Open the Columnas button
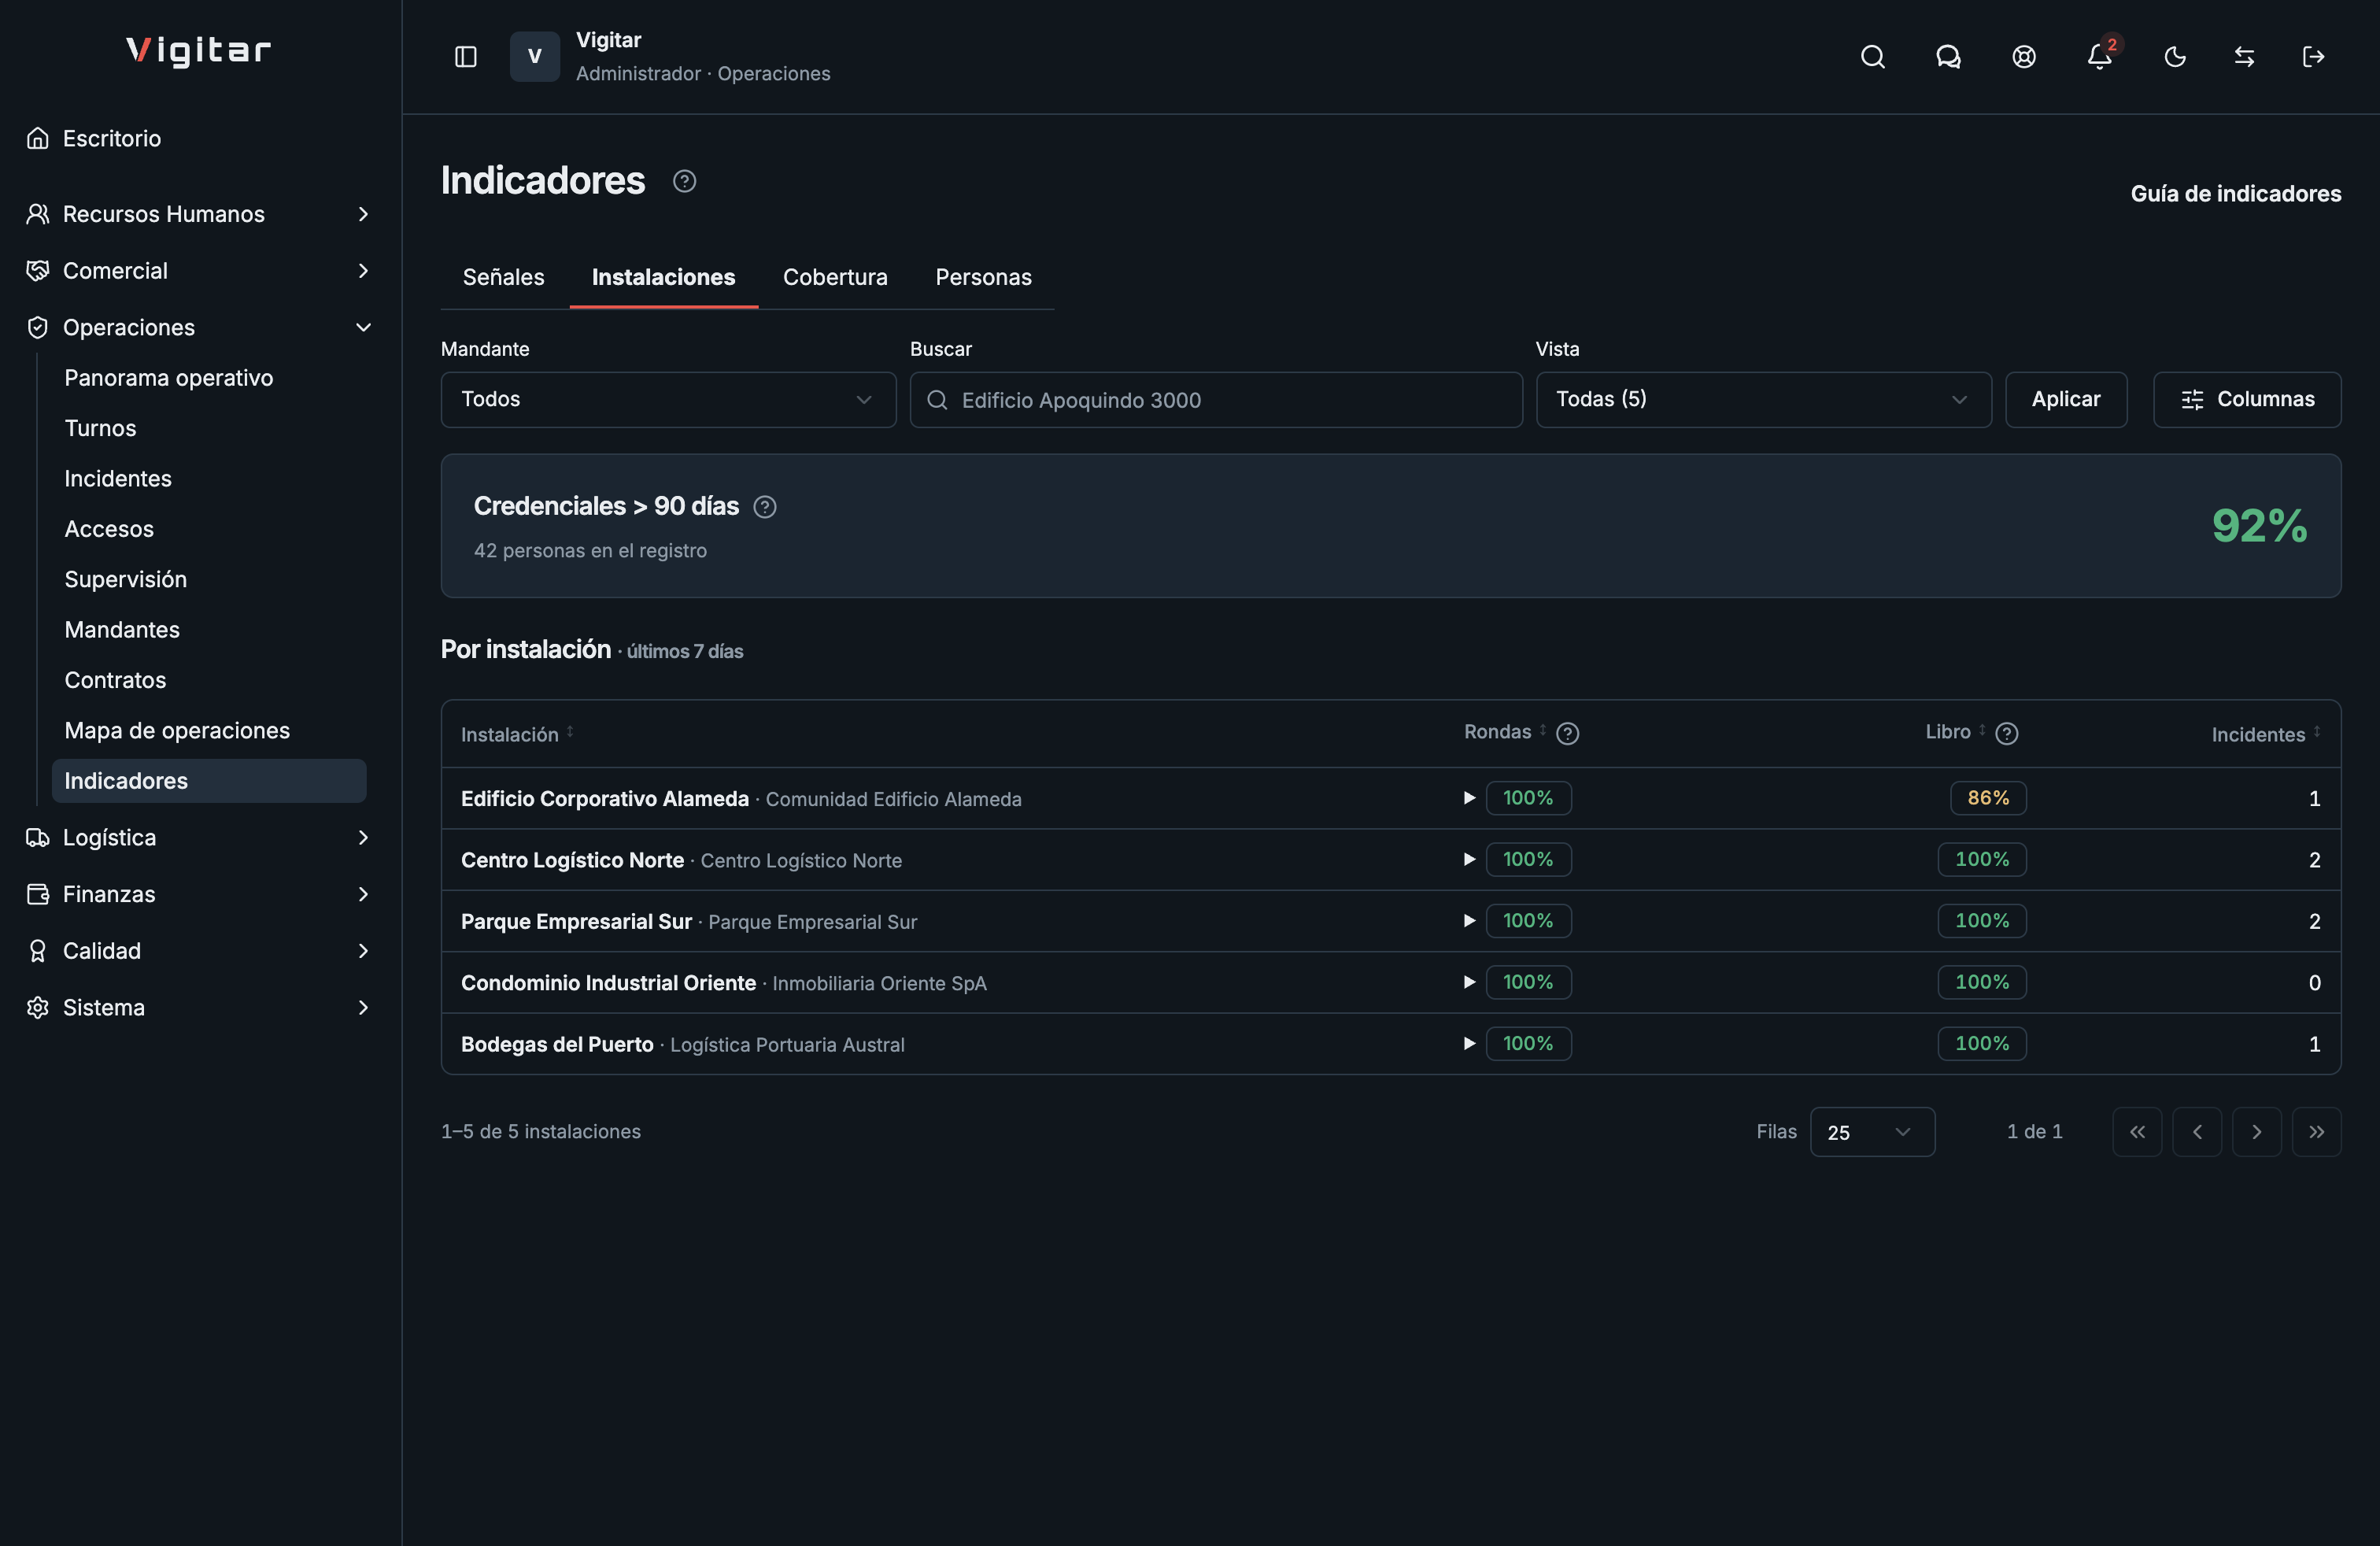This screenshot has width=2380, height=1546. pos(2247,400)
